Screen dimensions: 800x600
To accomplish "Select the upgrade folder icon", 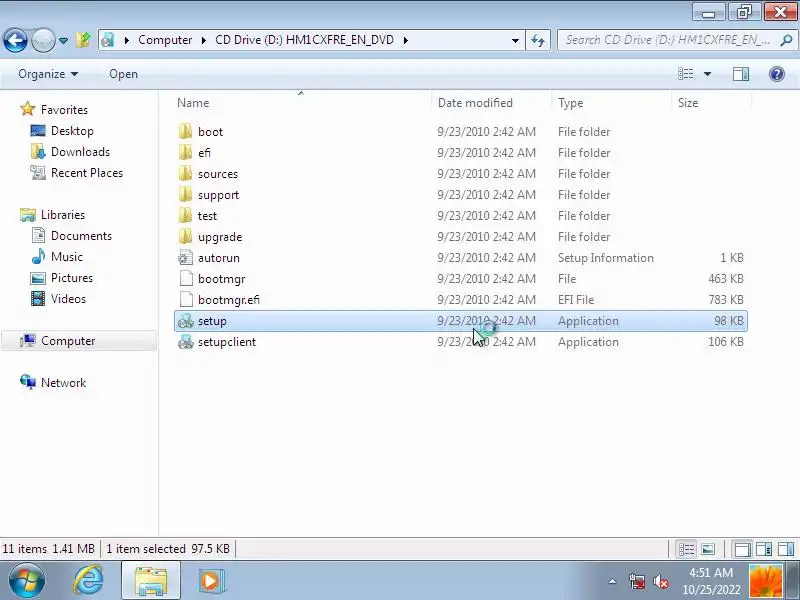I will [186, 236].
